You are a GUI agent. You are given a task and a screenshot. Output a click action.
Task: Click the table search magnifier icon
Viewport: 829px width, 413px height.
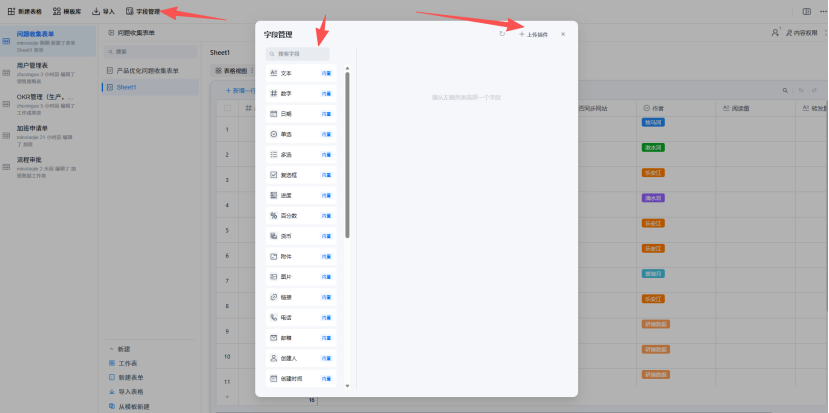[785, 90]
